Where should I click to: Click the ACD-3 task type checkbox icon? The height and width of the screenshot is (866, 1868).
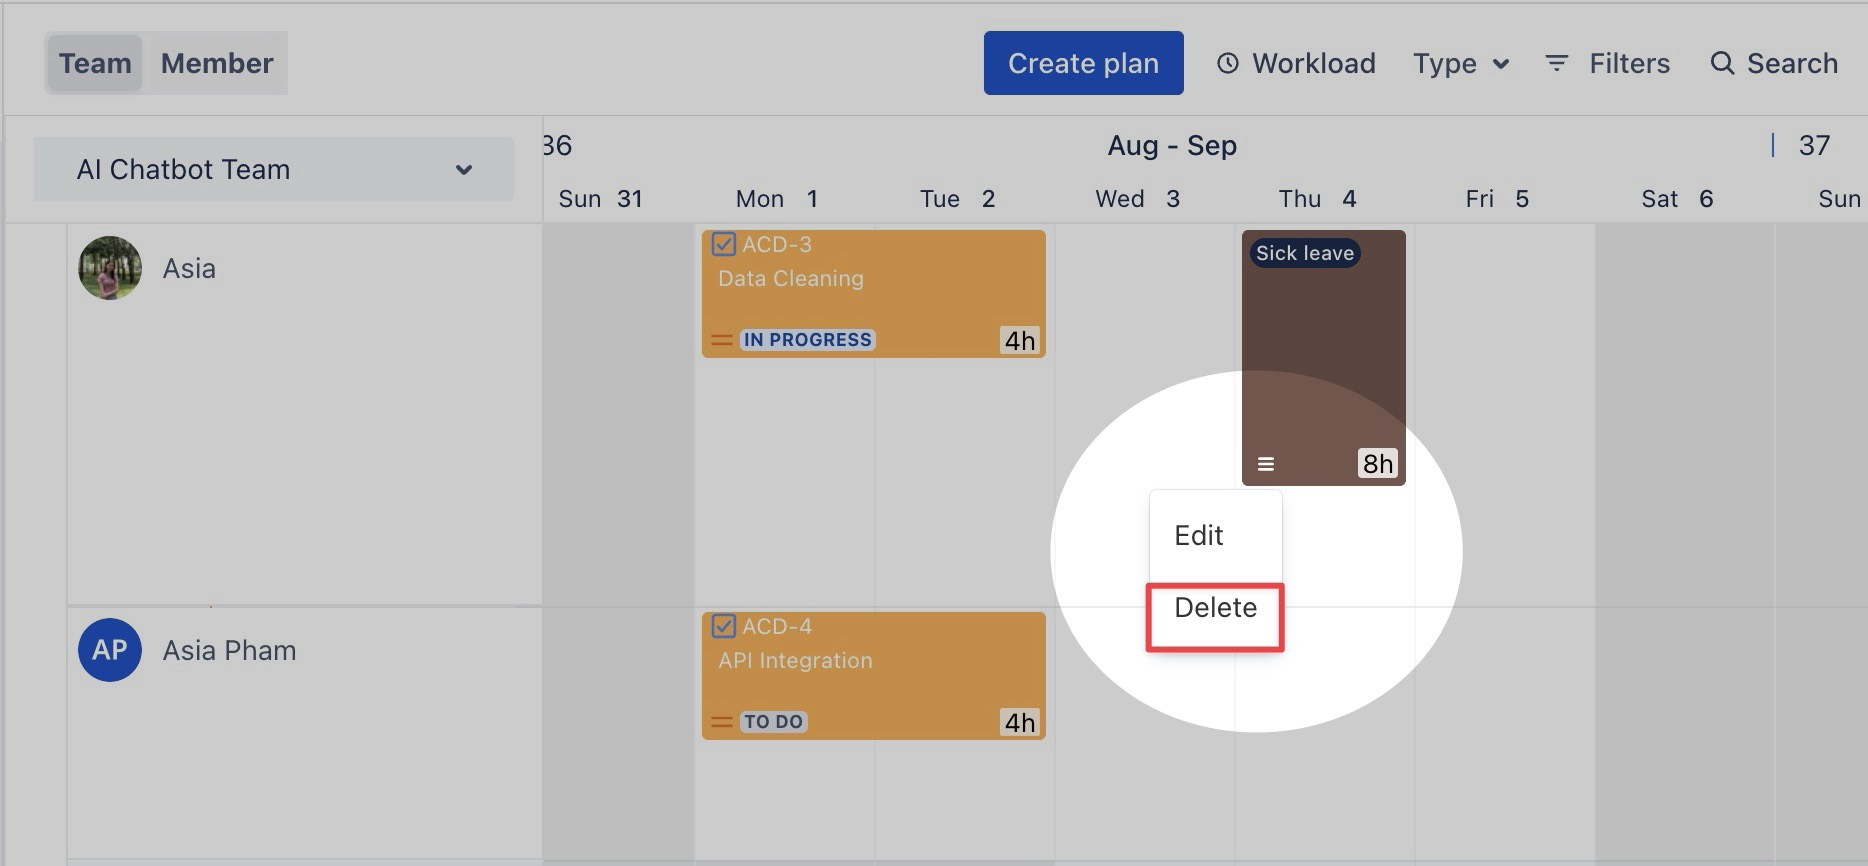(x=724, y=245)
